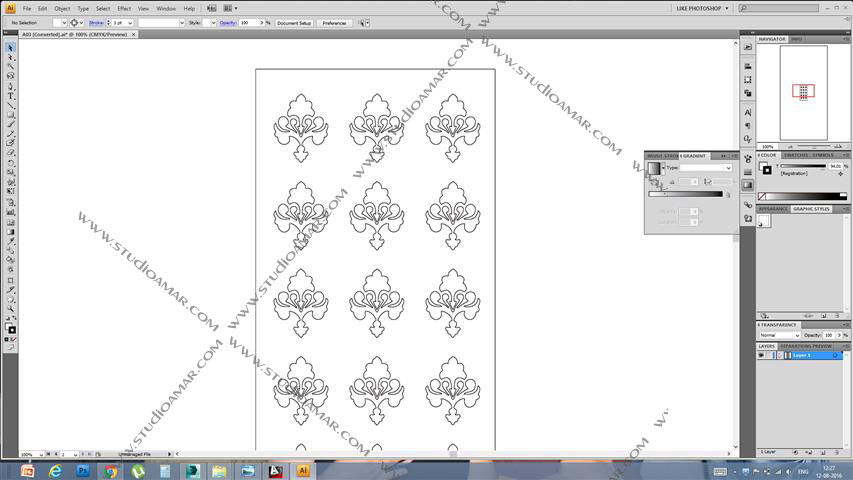The height and width of the screenshot is (480, 853).
Task: Select the Rotate tool
Action: [x=10, y=163]
